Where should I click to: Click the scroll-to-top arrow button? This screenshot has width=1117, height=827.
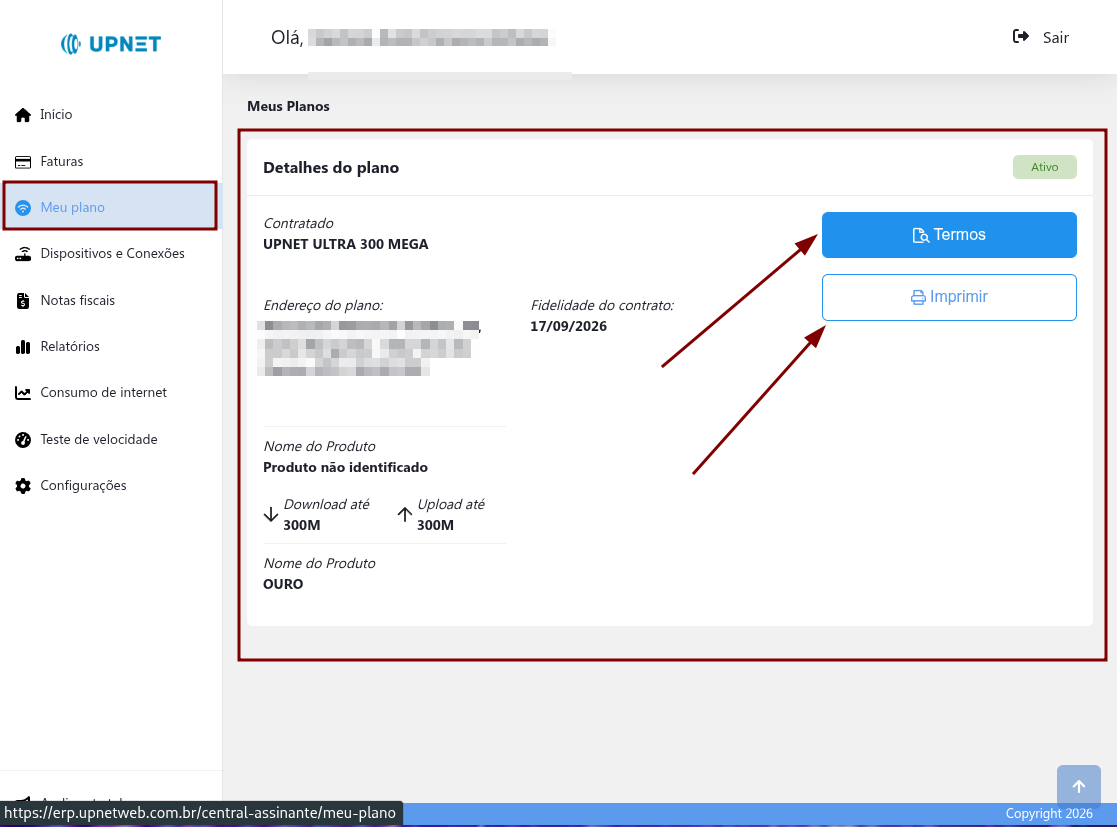[x=1078, y=787]
